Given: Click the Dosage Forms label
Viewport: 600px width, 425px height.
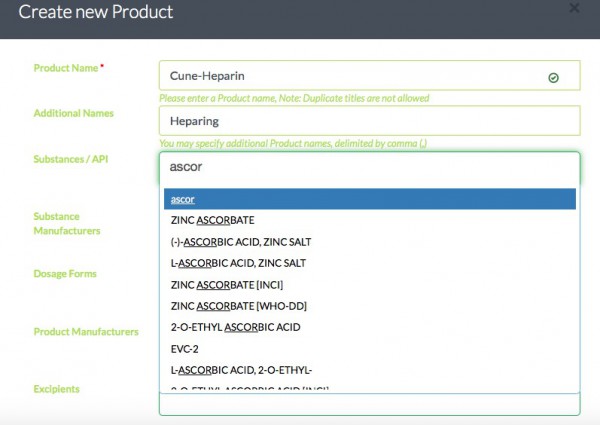Looking at the screenshot, I should point(65,274).
